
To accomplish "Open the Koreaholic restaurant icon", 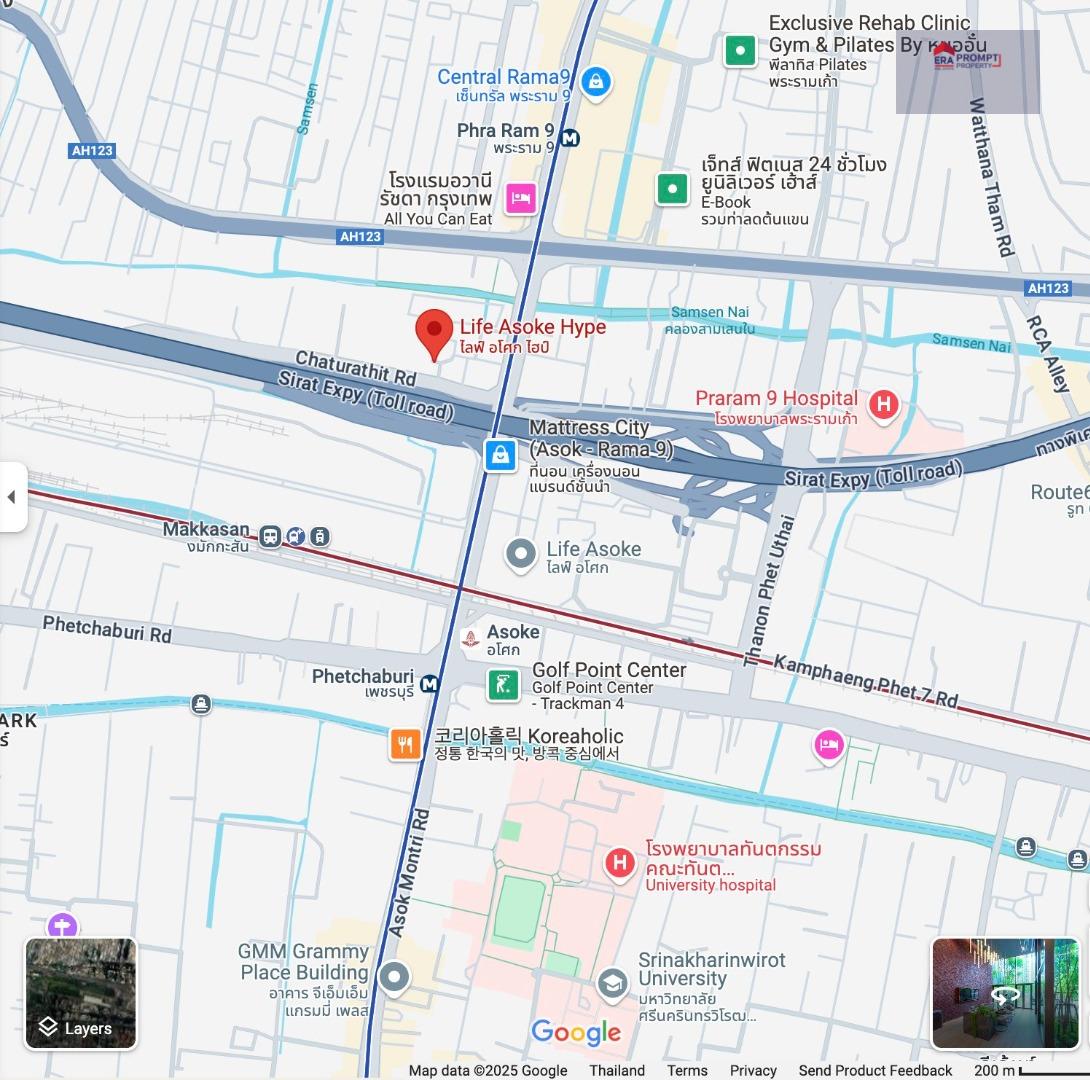I will coord(405,744).
